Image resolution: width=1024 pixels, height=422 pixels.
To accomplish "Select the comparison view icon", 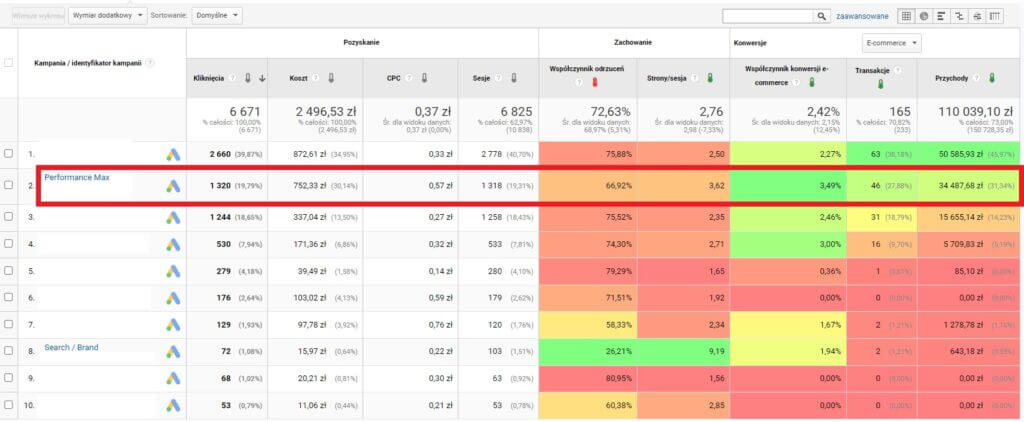I will (x=958, y=16).
